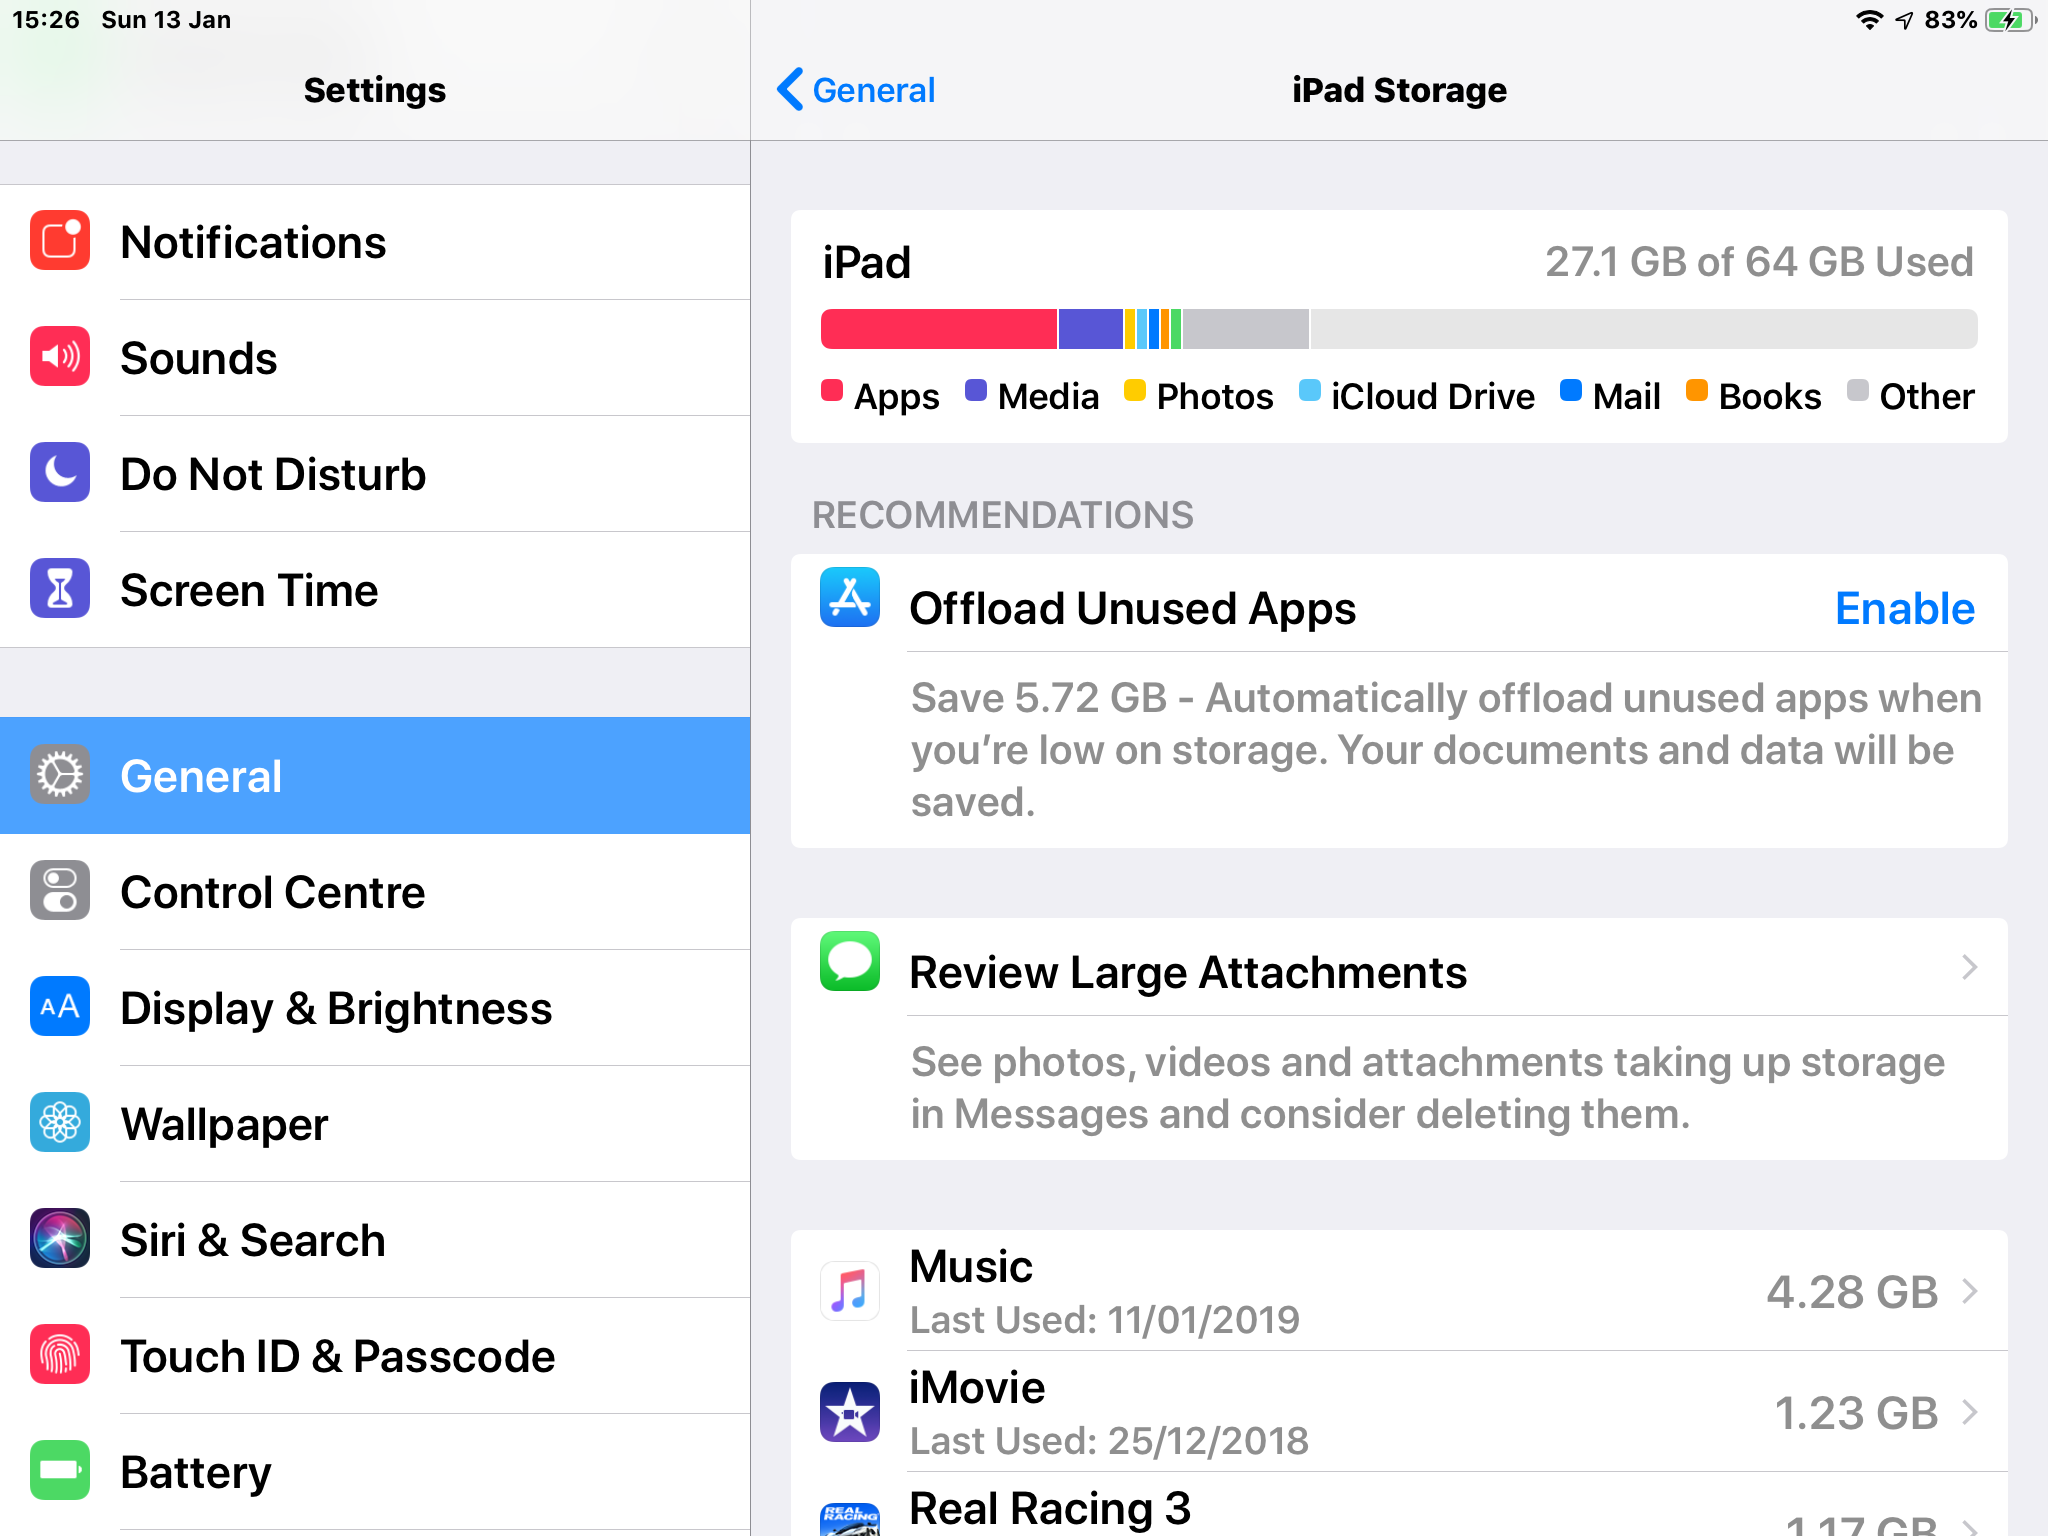Open Sounds via its speaker icon
Screen dimensions: 2048x1536
pyautogui.click(x=60, y=357)
